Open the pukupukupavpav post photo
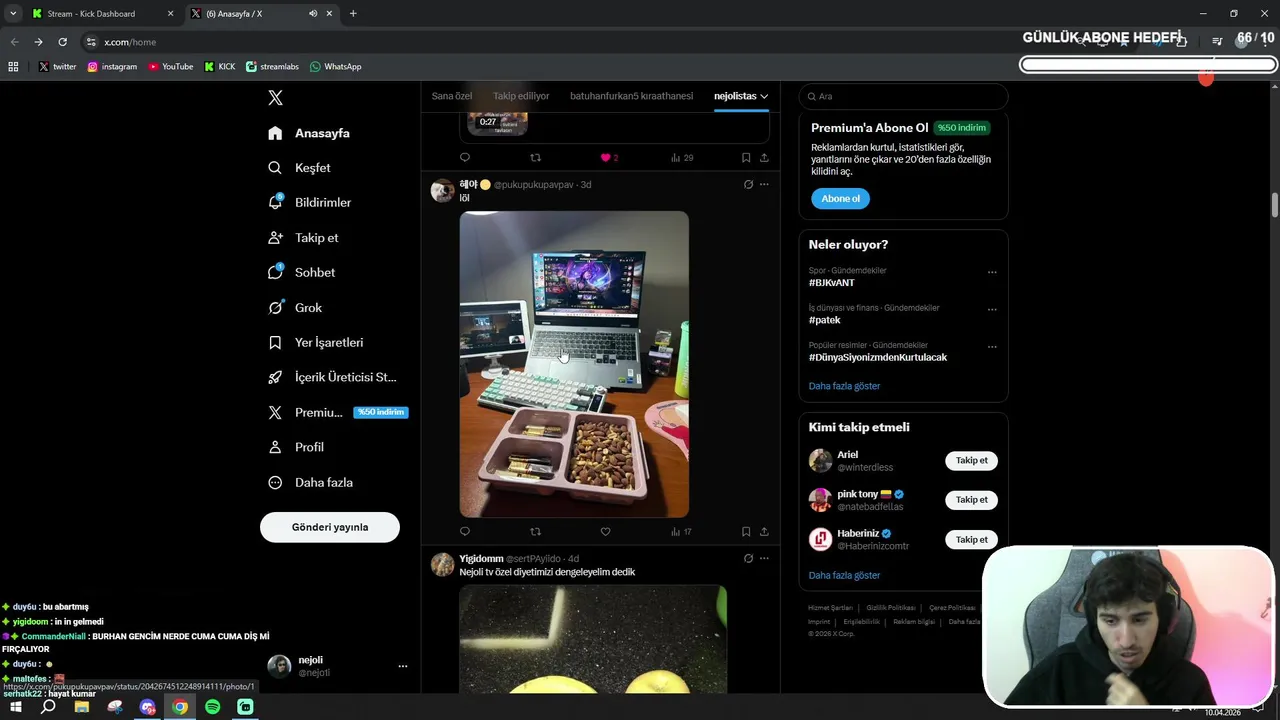The height and width of the screenshot is (720, 1280). coord(574,364)
